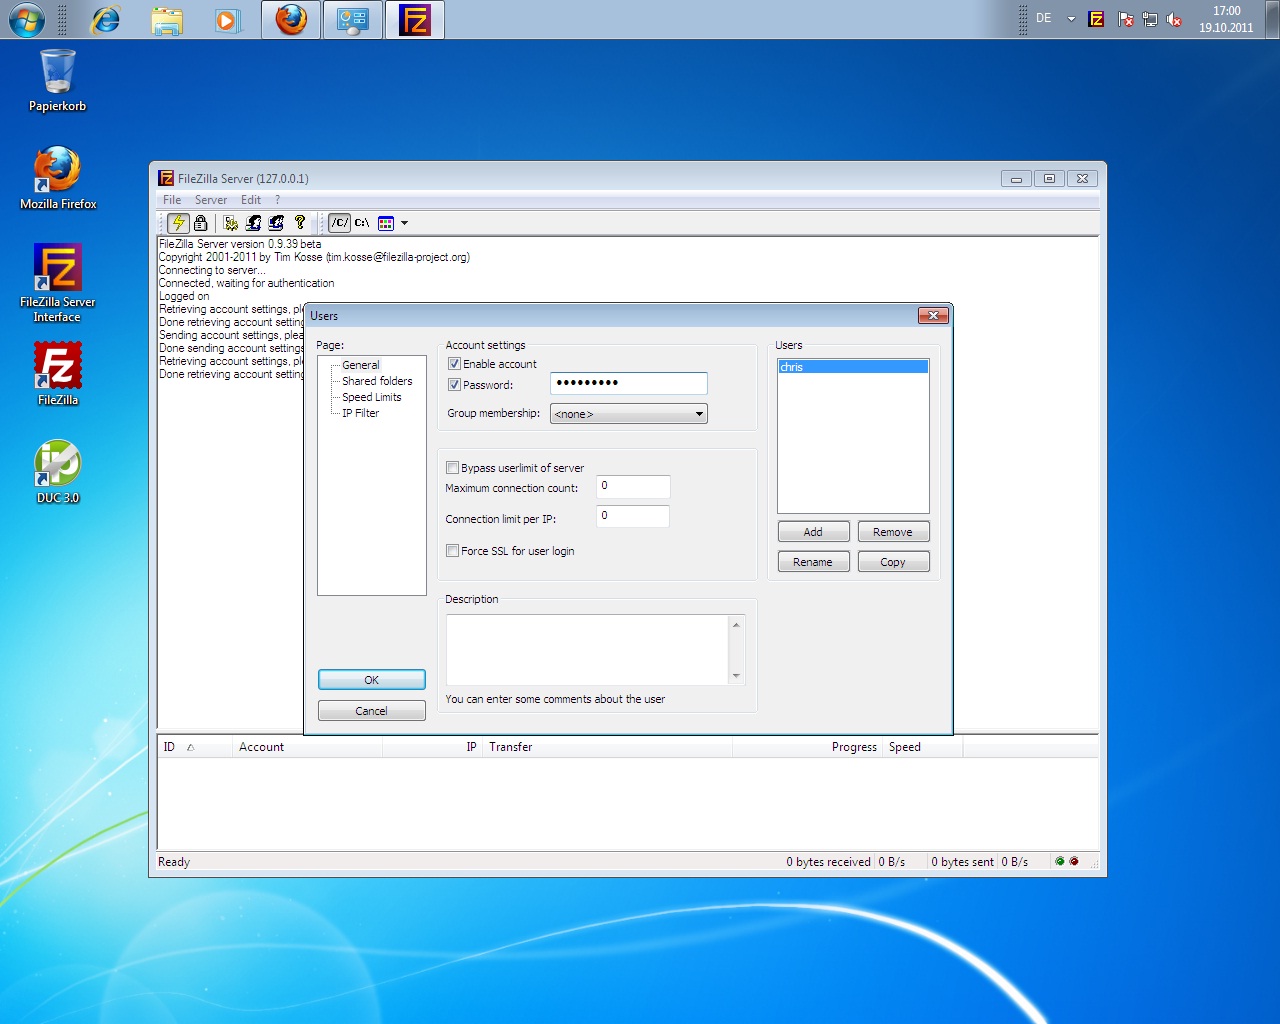Open the Edit menu
Image resolution: width=1280 pixels, height=1024 pixels.
(x=251, y=200)
